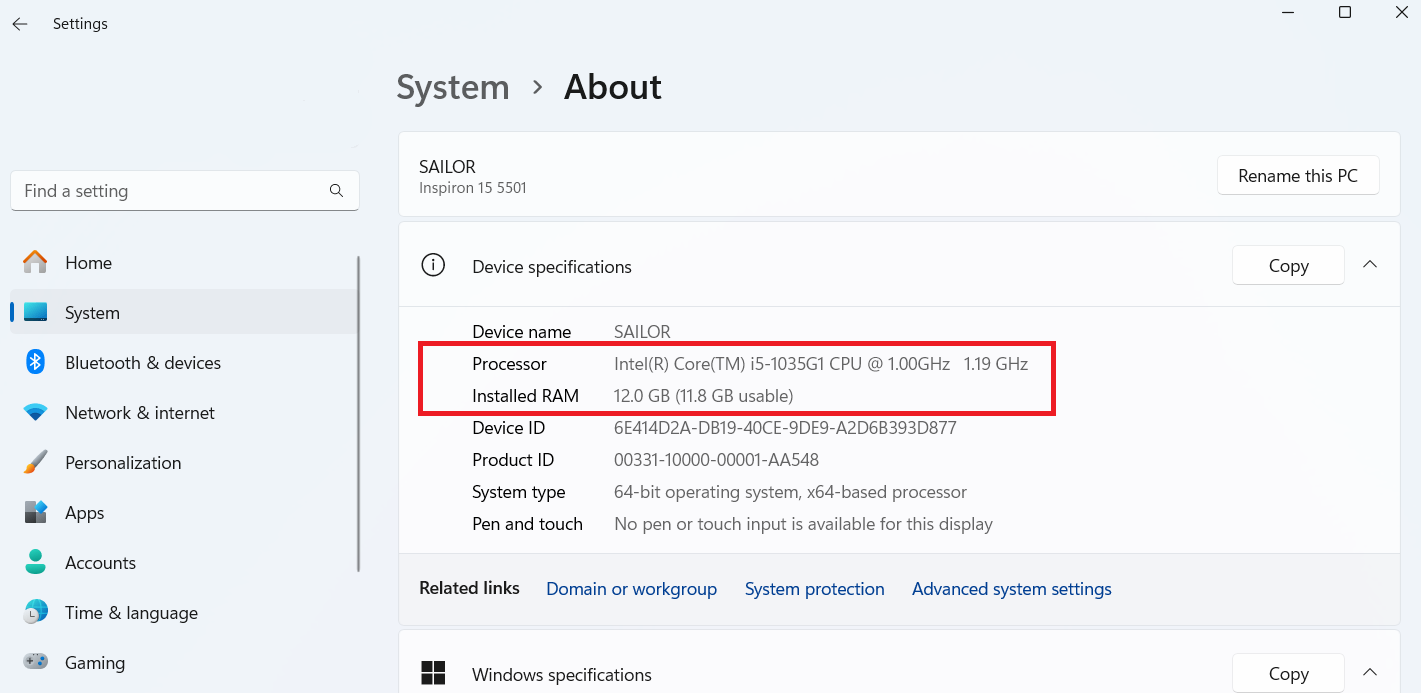Screen dimensions: 1421x693
Task: Open Time & language settings
Action: 184,612
